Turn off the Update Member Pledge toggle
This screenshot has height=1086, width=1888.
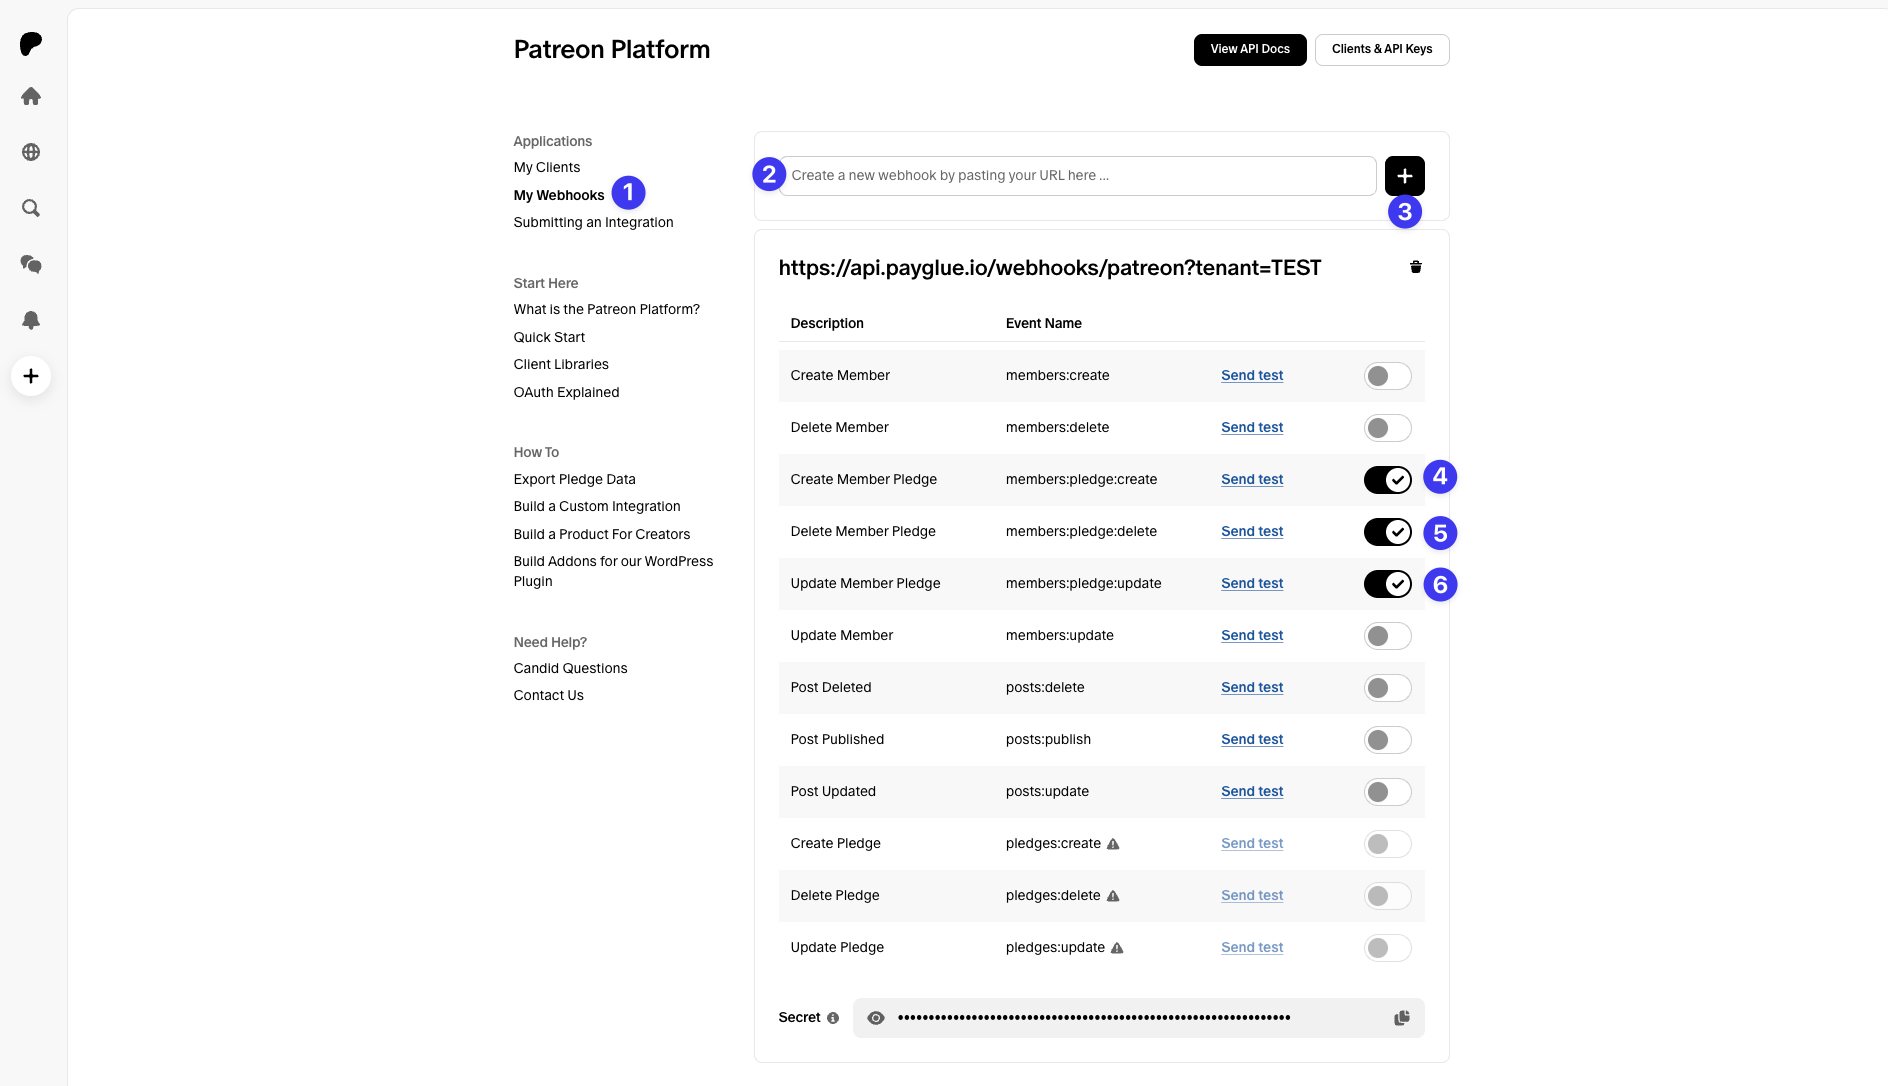click(x=1388, y=584)
